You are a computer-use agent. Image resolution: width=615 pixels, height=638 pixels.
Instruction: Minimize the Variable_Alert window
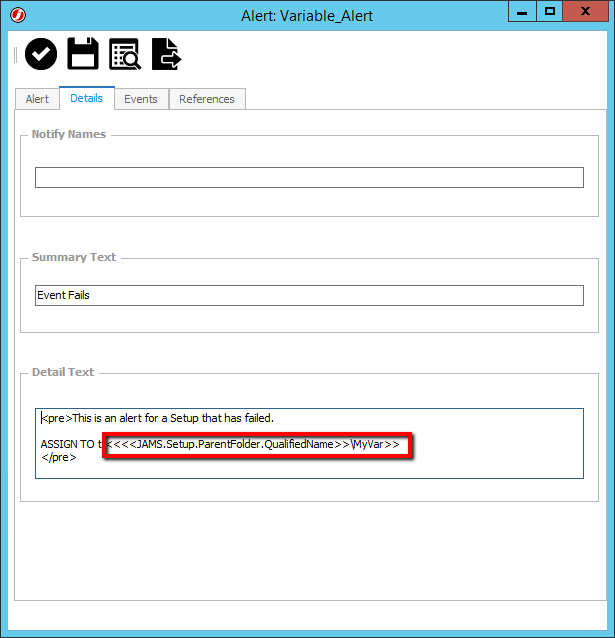pyautogui.click(x=522, y=11)
